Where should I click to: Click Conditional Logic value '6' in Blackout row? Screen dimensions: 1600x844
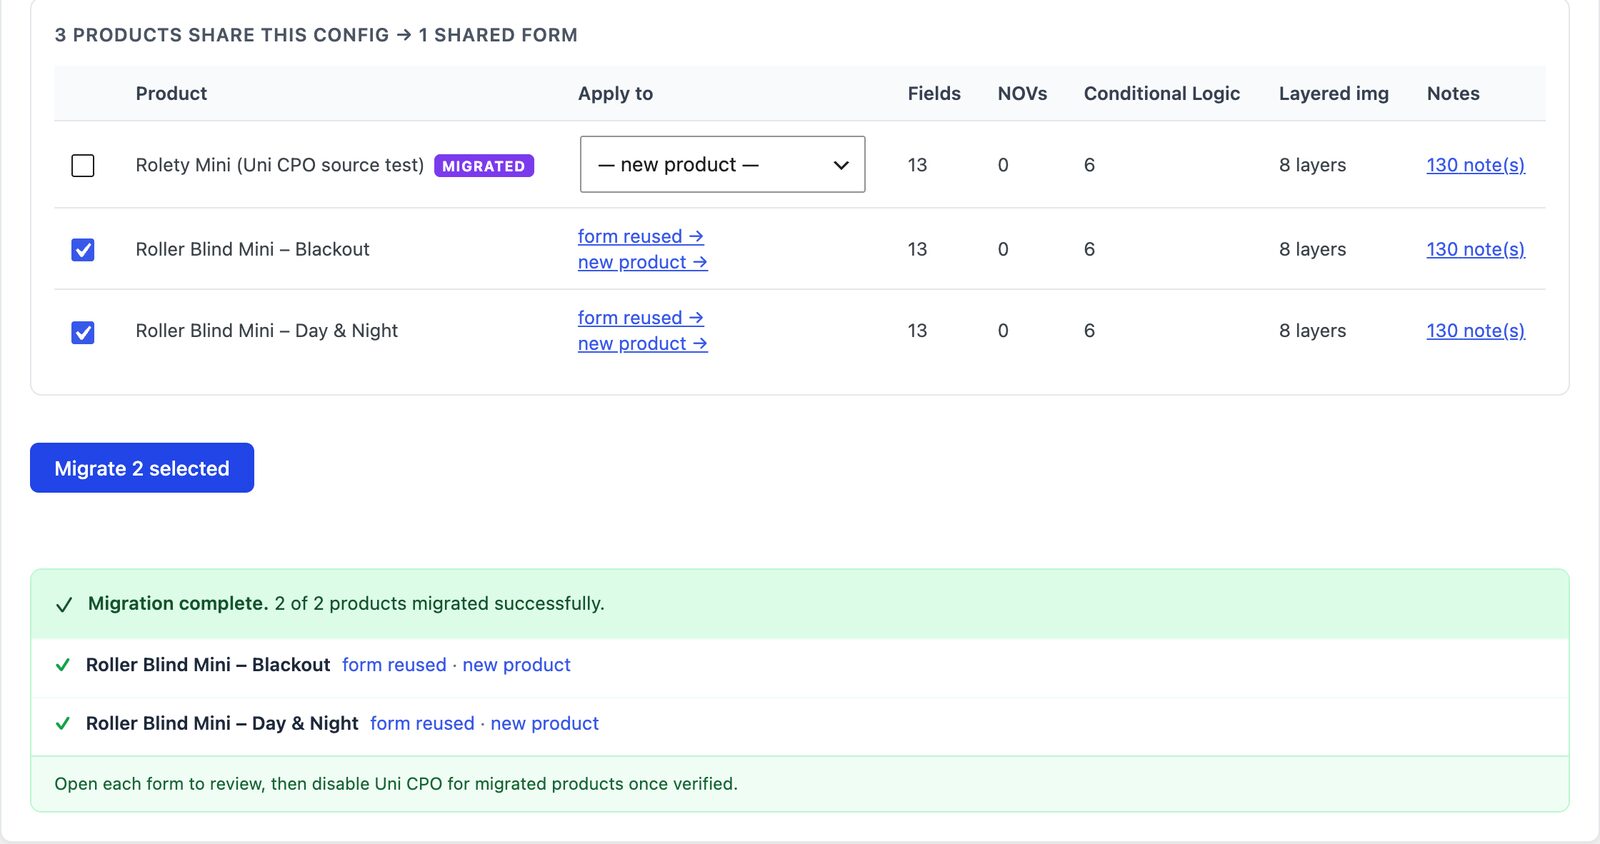pos(1089,249)
